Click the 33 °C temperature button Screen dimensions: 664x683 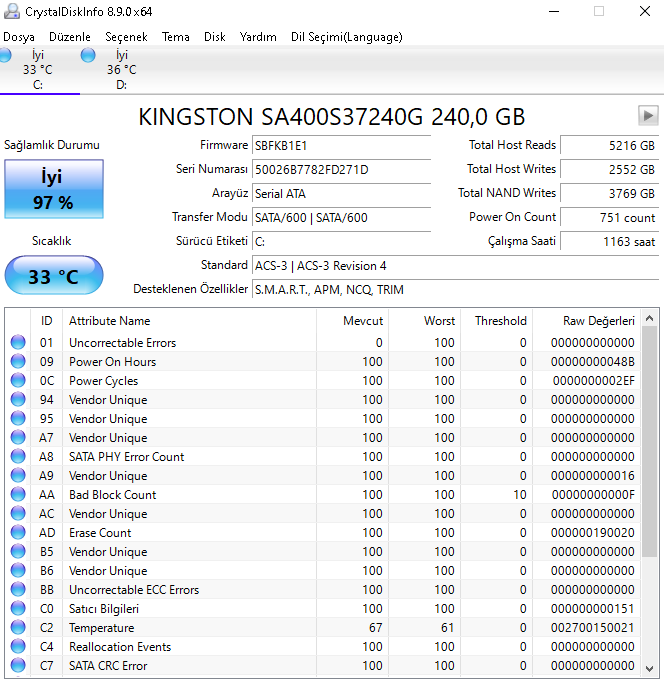pyautogui.click(x=54, y=276)
